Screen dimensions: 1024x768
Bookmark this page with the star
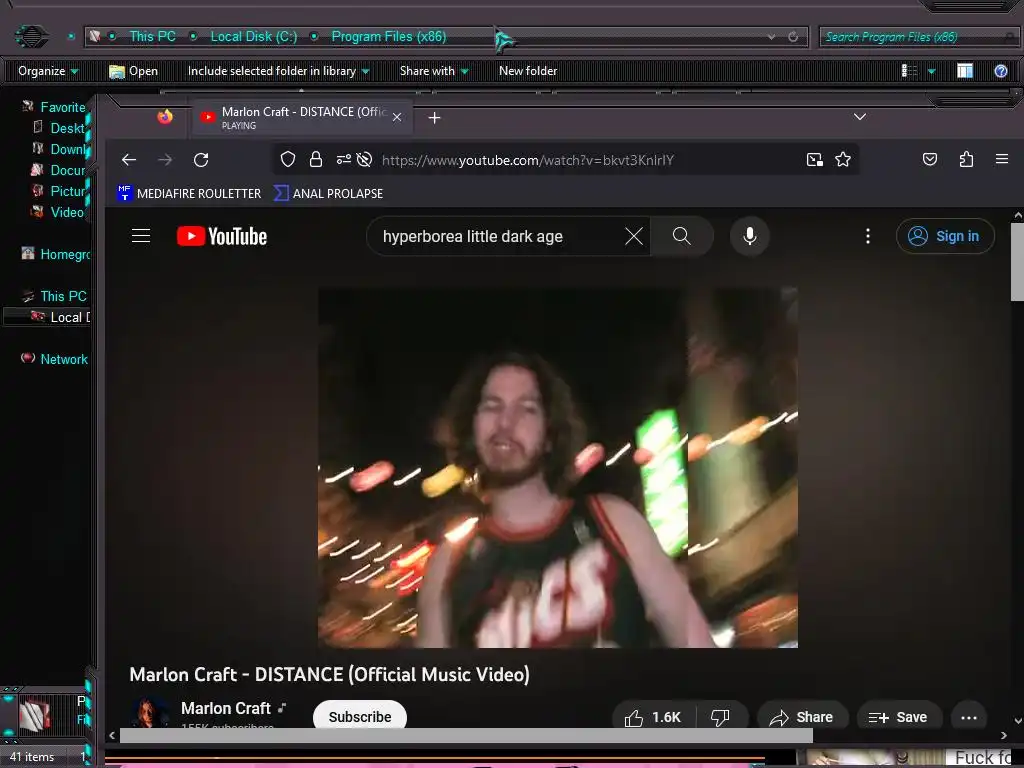(843, 159)
